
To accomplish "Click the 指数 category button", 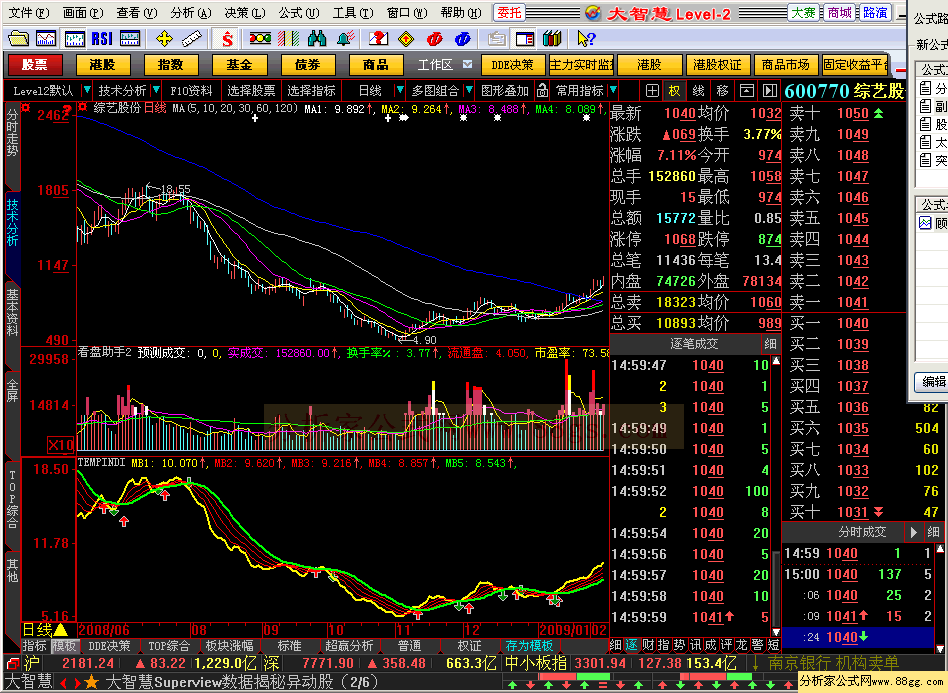I will pyautogui.click(x=170, y=64).
